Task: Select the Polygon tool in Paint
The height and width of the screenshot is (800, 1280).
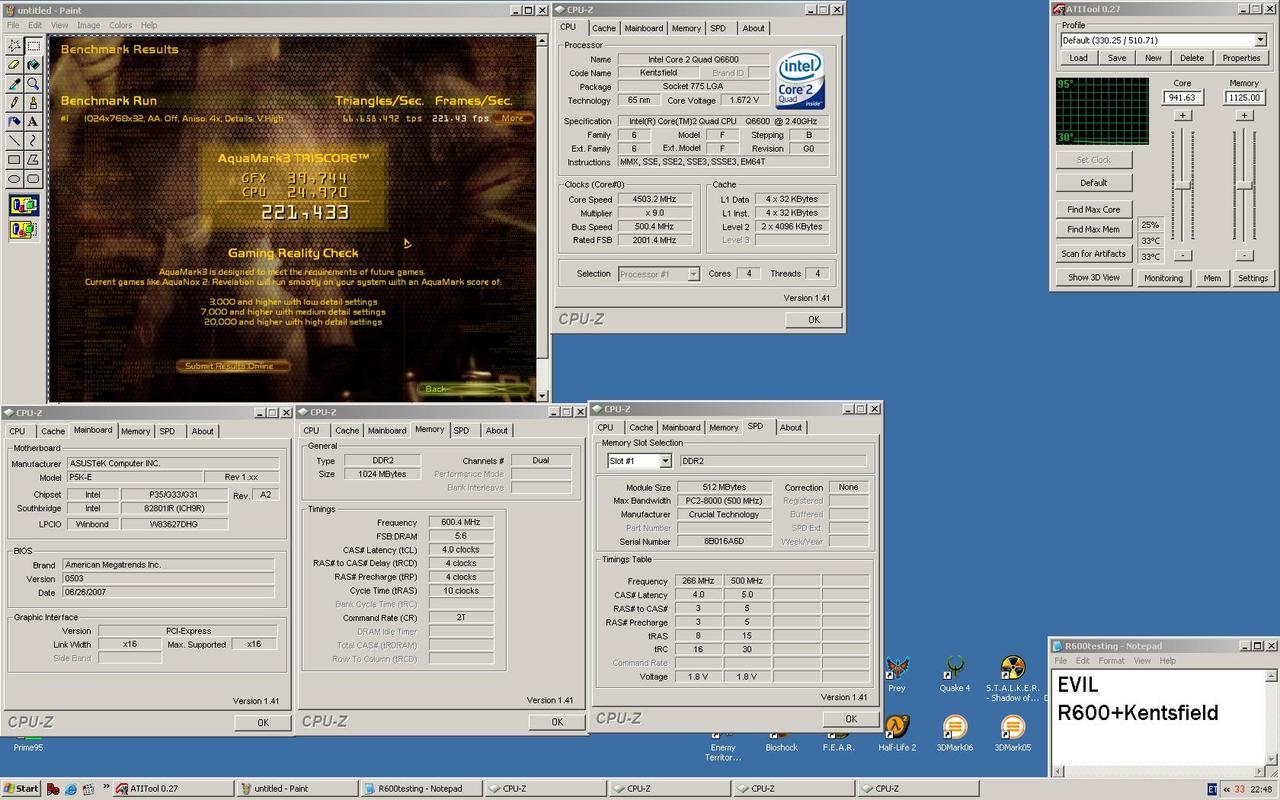Action: (x=33, y=160)
